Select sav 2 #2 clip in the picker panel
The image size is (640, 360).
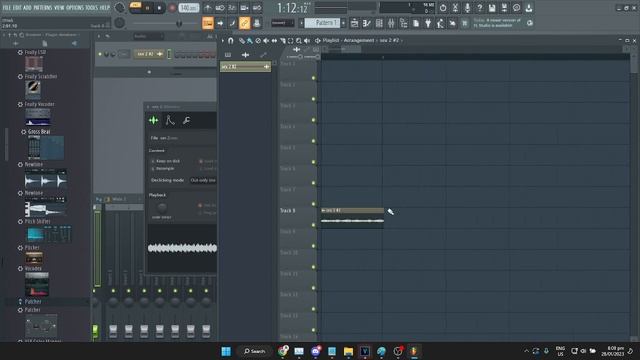[245, 67]
